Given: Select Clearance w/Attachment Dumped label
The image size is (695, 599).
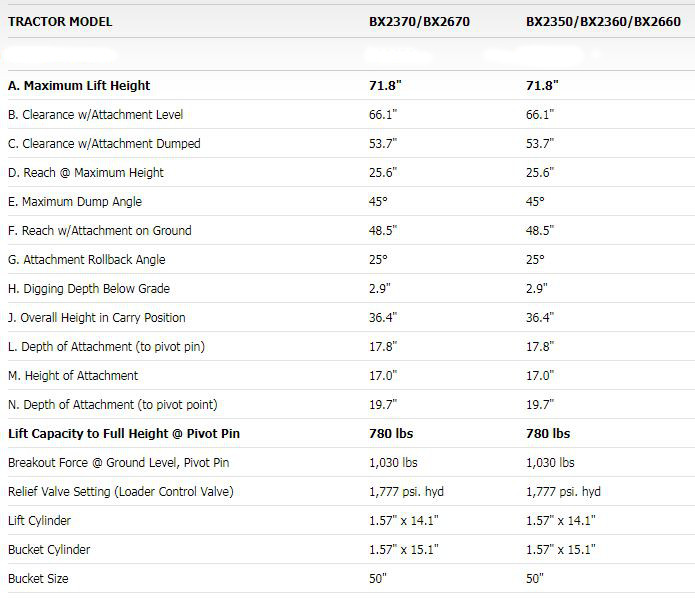Looking at the screenshot, I should pos(104,144).
